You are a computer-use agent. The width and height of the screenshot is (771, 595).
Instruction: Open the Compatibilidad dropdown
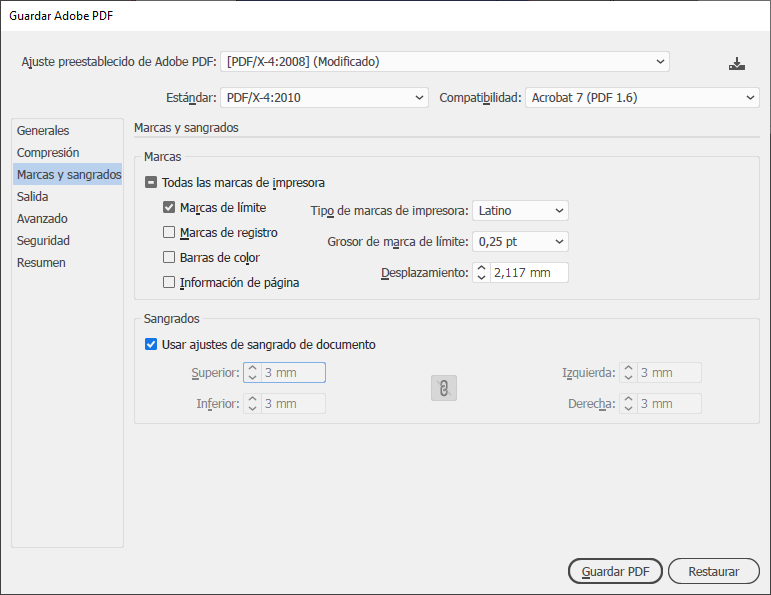click(642, 97)
